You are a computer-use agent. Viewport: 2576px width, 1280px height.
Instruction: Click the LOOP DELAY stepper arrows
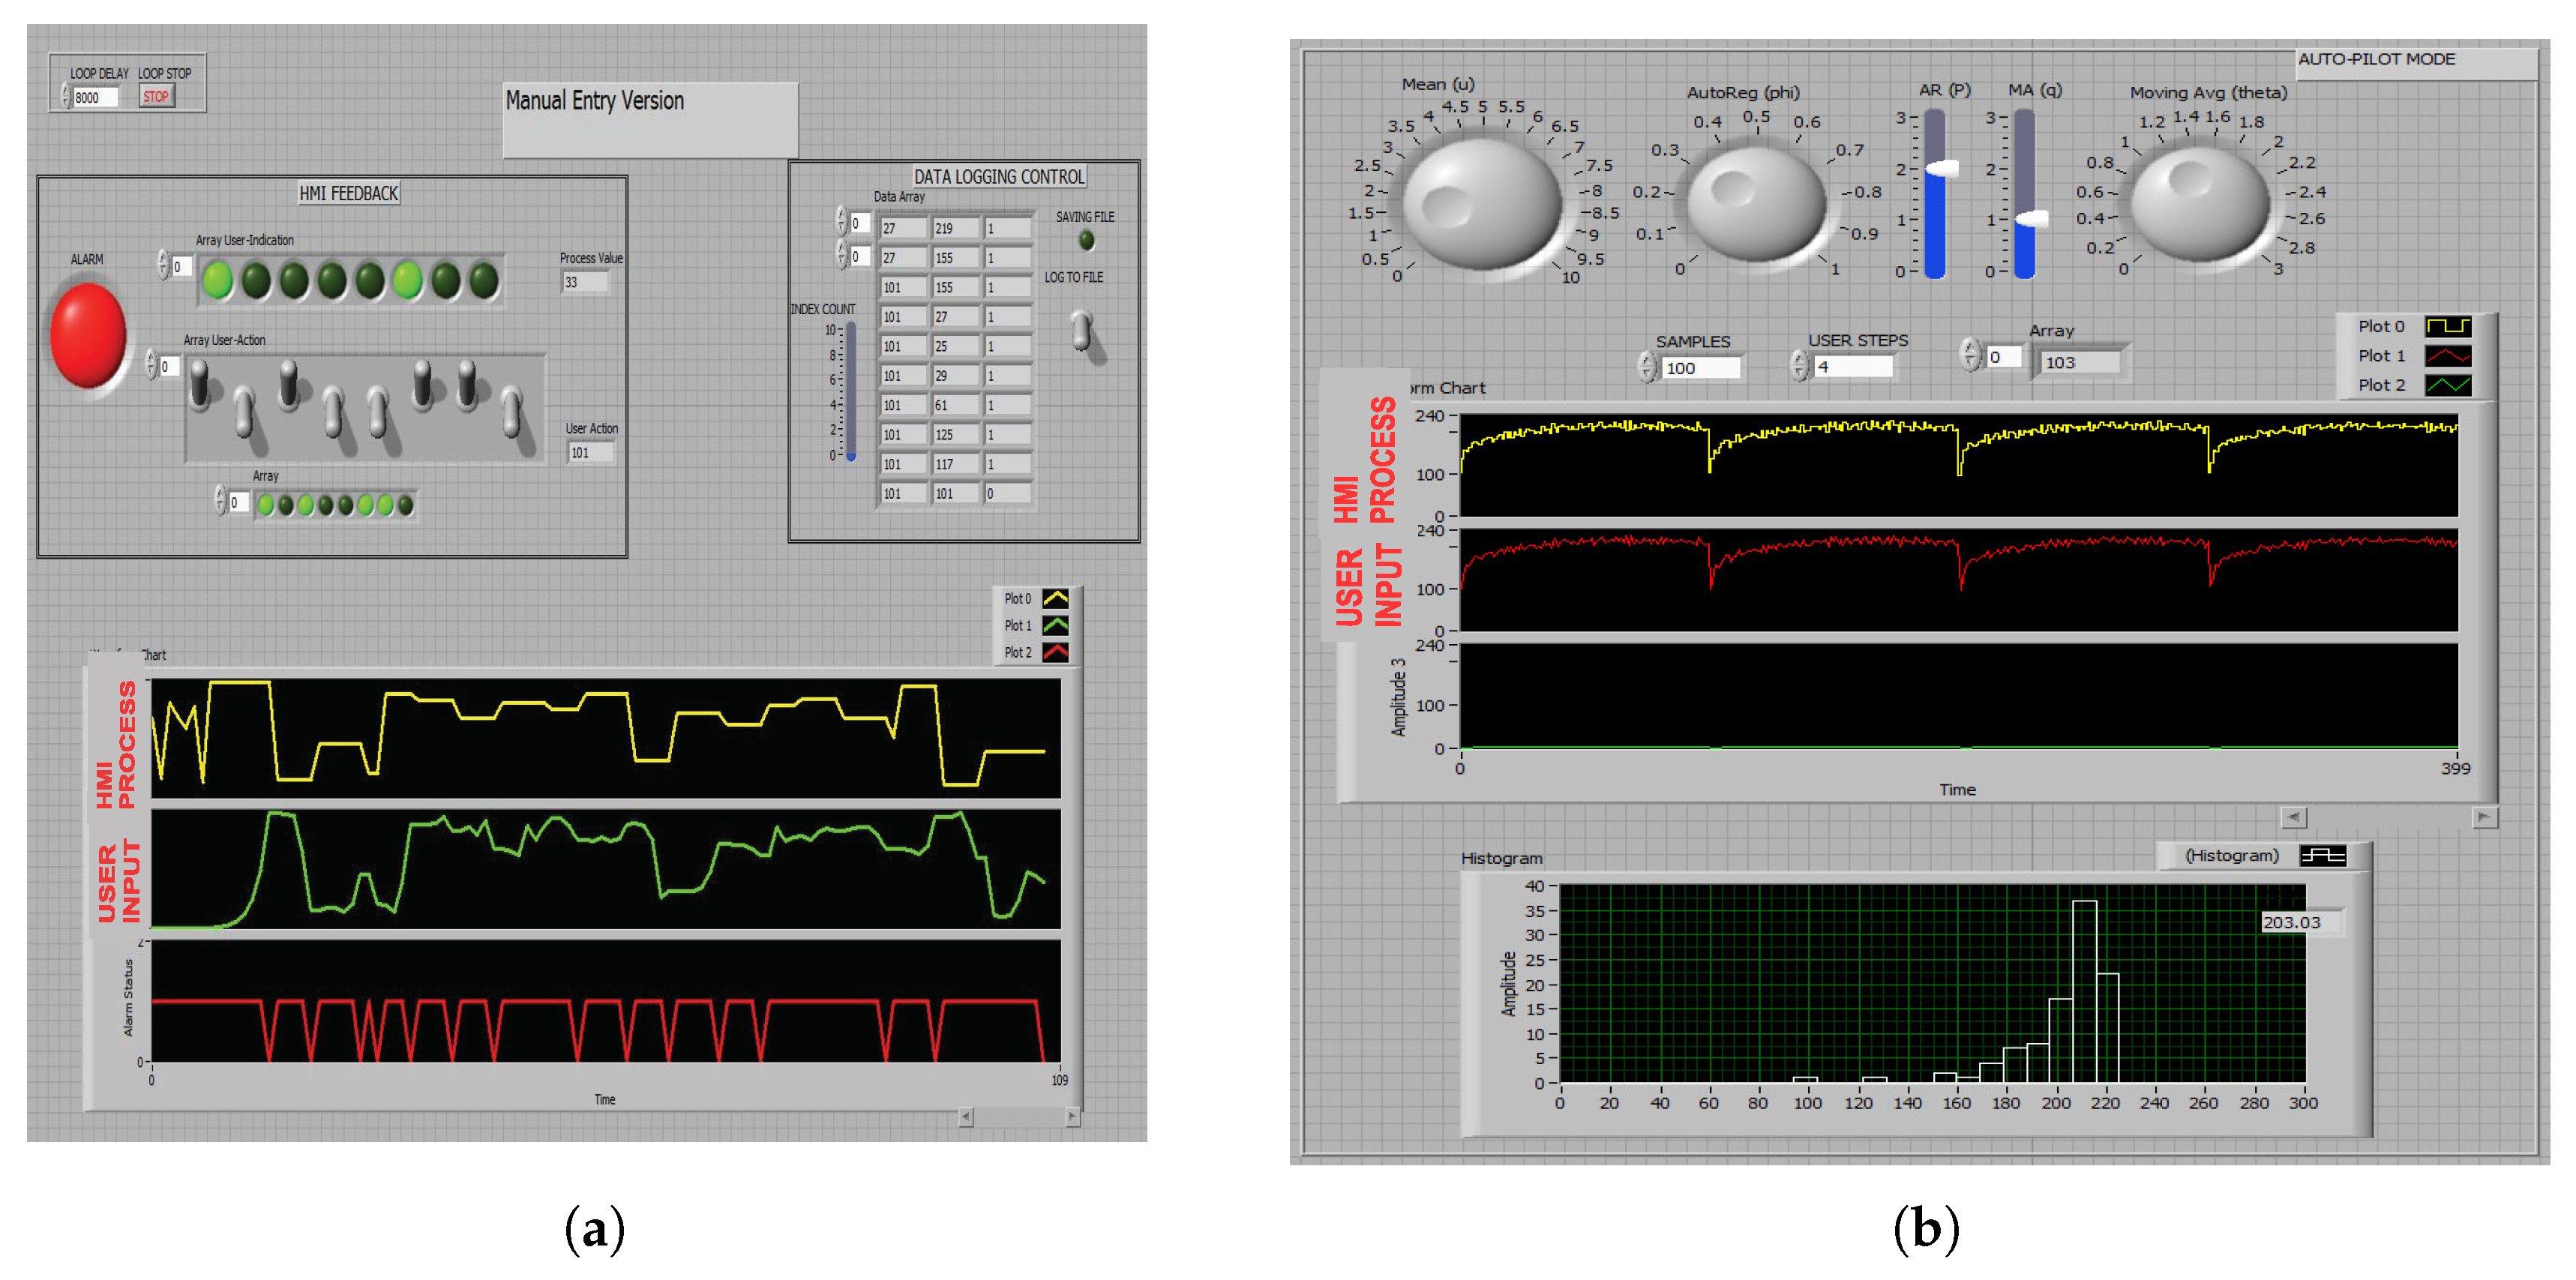click(x=66, y=97)
